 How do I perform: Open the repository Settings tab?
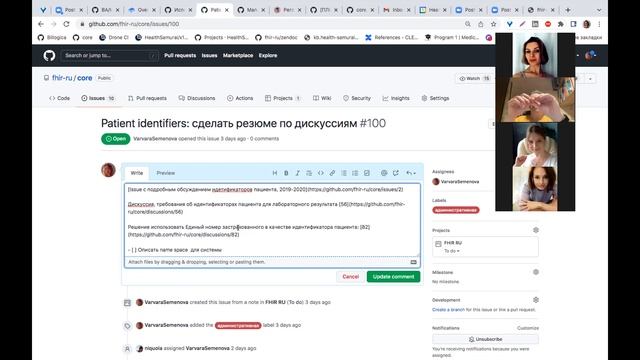435,98
